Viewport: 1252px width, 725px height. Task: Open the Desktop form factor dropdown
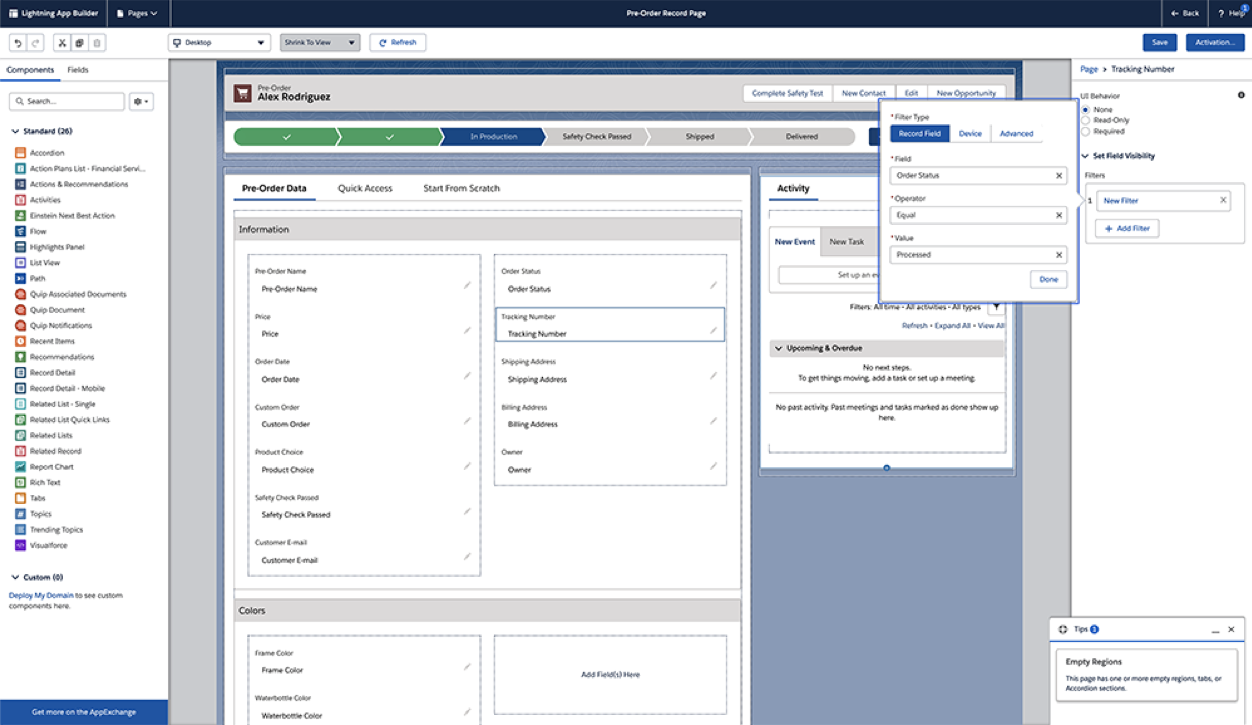click(218, 42)
